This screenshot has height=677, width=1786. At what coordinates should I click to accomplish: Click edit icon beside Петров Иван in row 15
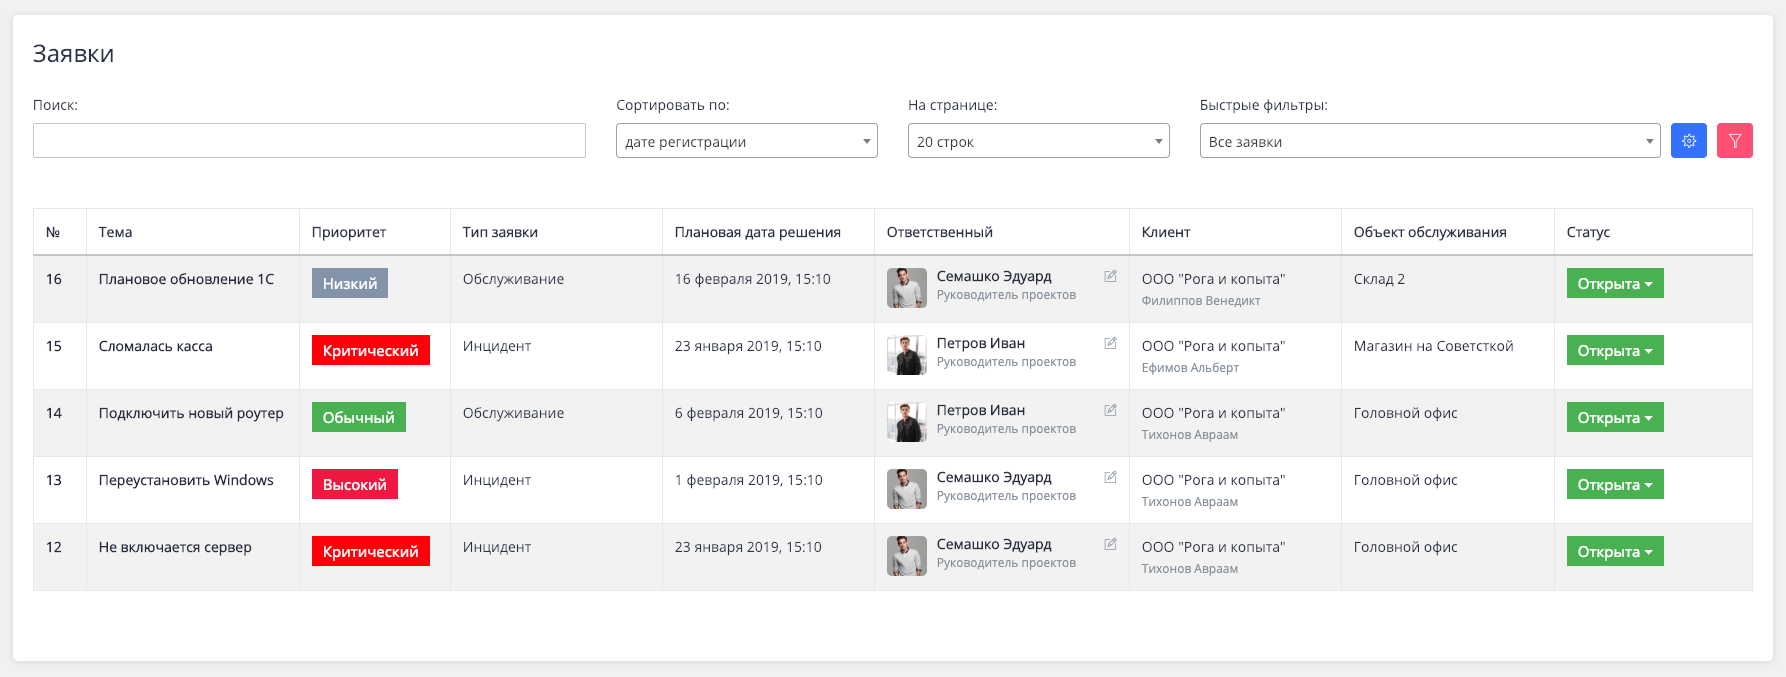click(1110, 344)
